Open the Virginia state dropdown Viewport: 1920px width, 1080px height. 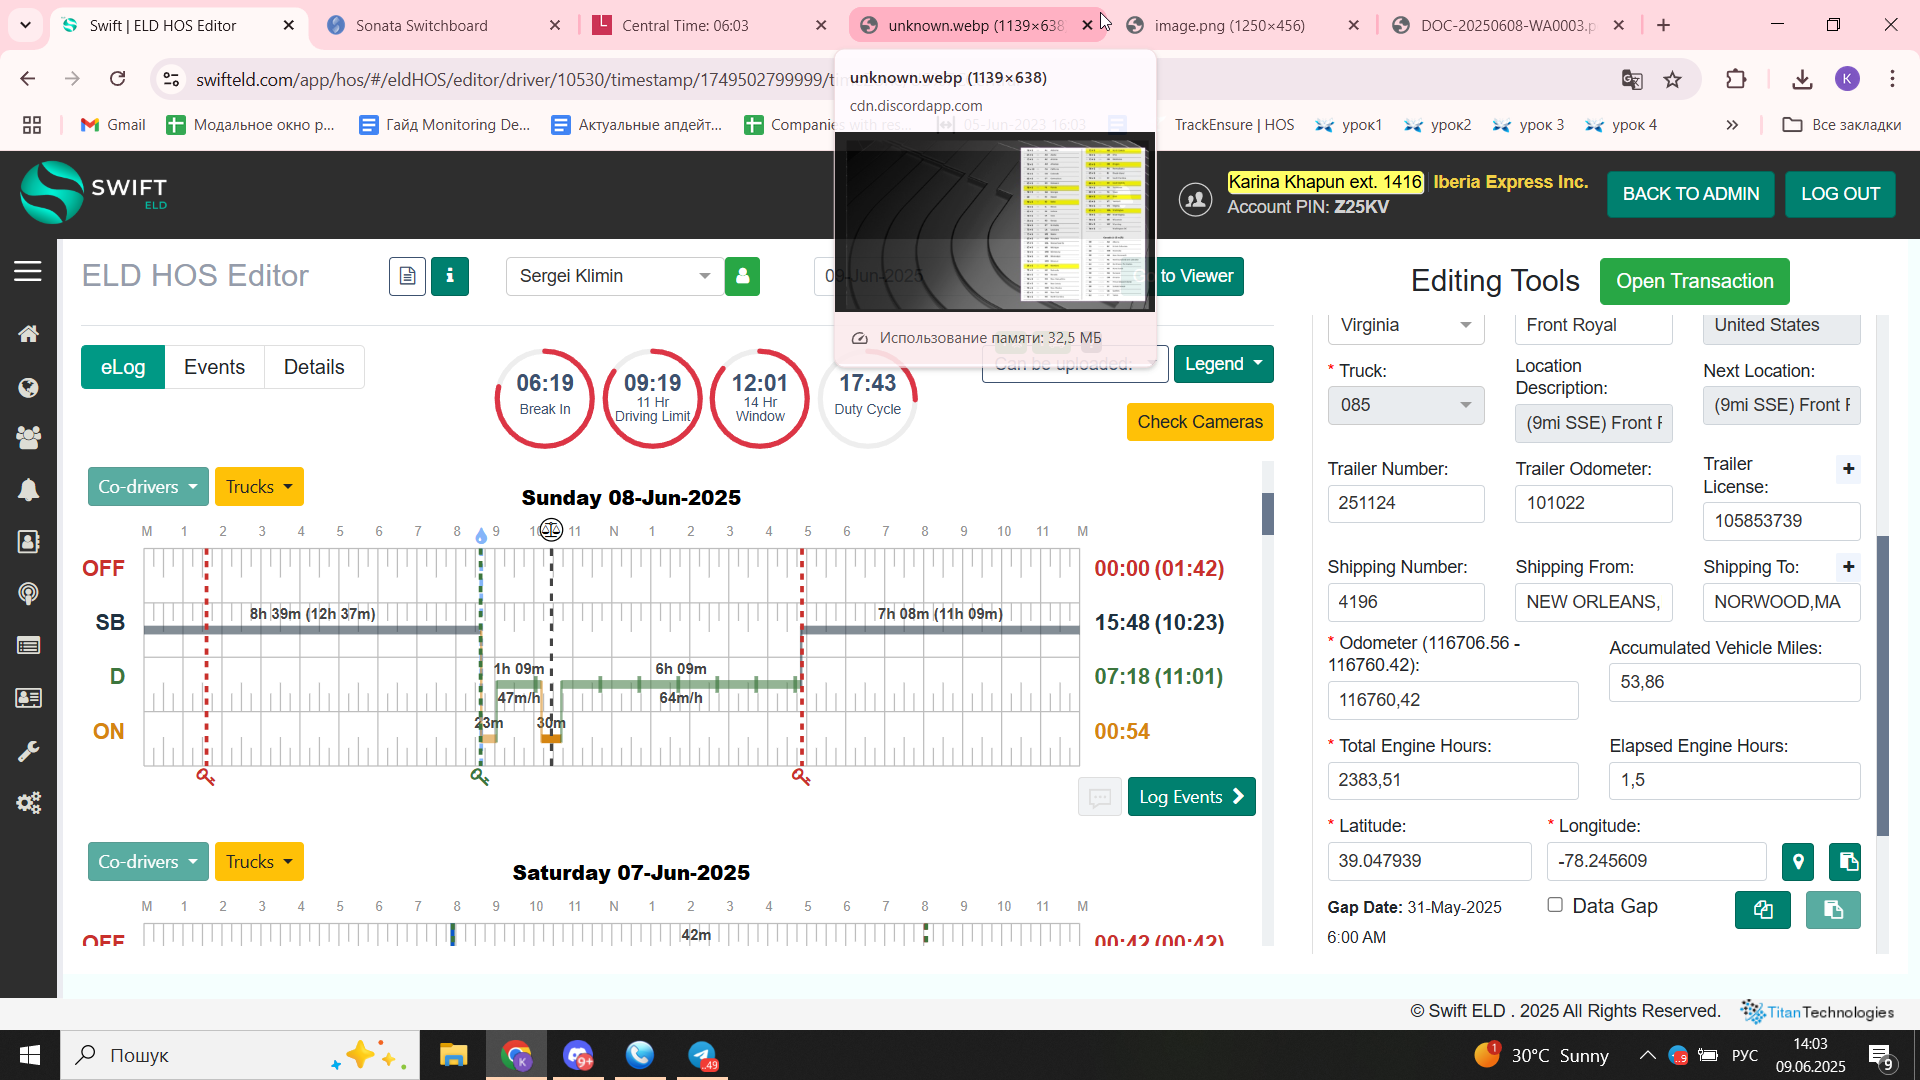tap(1405, 326)
